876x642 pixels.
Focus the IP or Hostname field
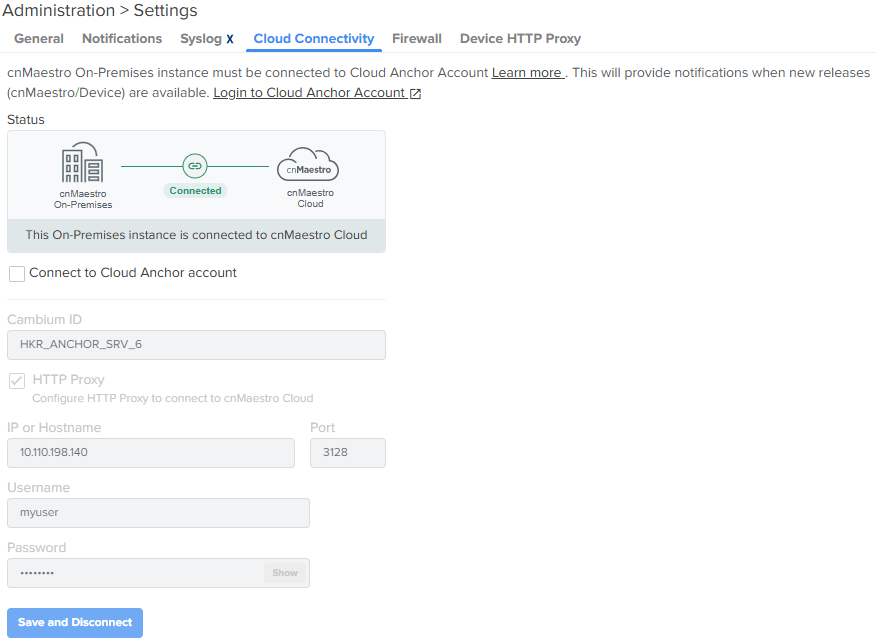151,453
